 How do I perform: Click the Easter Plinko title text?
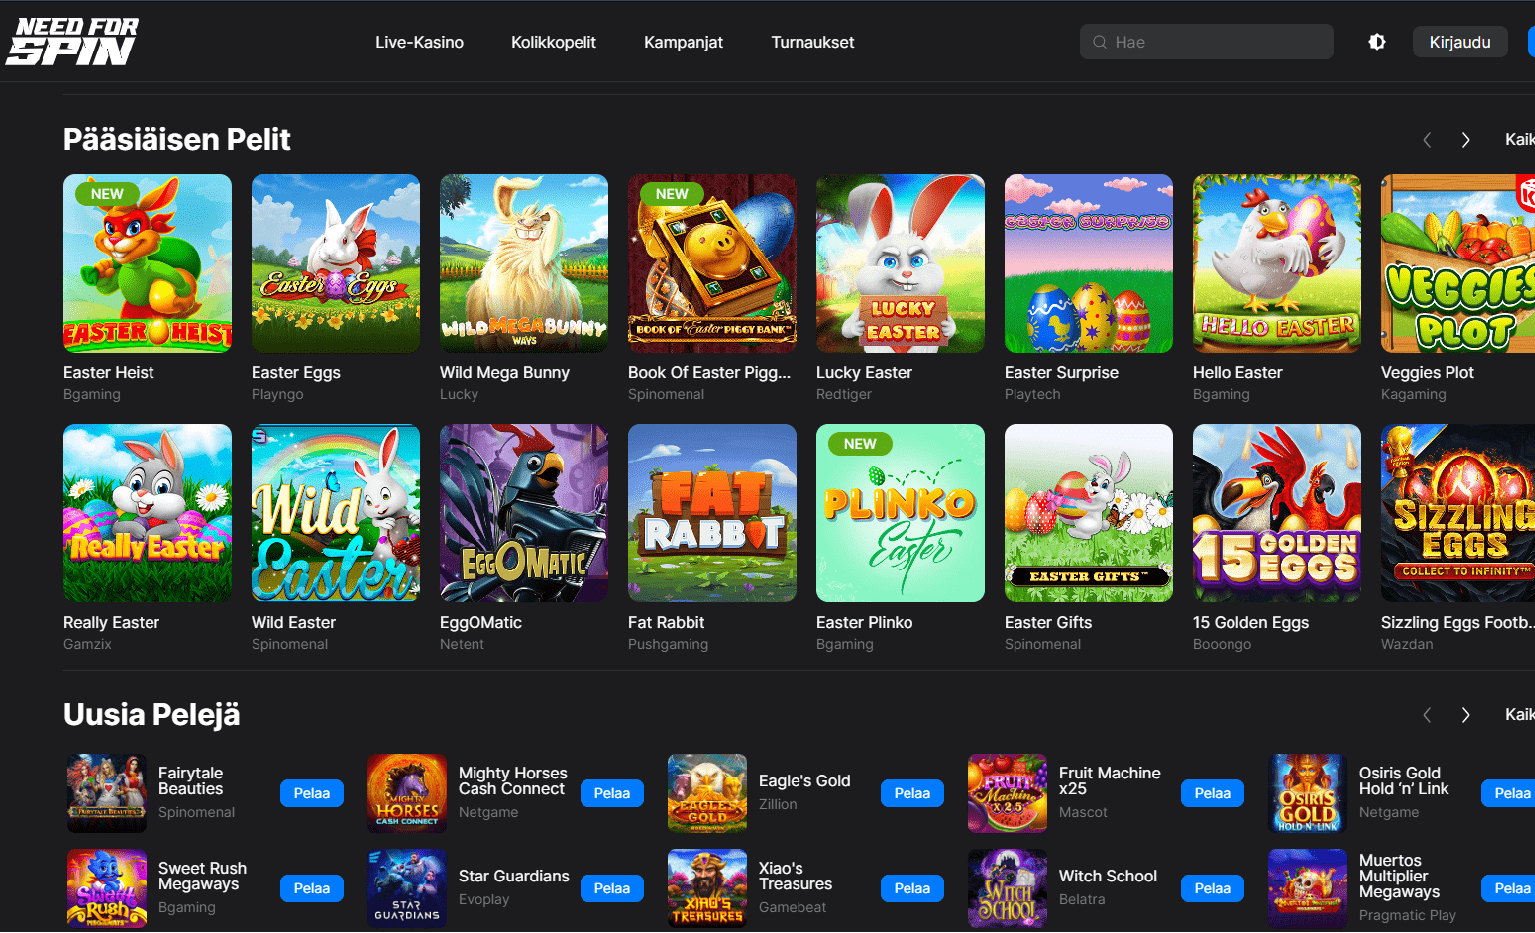click(x=864, y=622)
